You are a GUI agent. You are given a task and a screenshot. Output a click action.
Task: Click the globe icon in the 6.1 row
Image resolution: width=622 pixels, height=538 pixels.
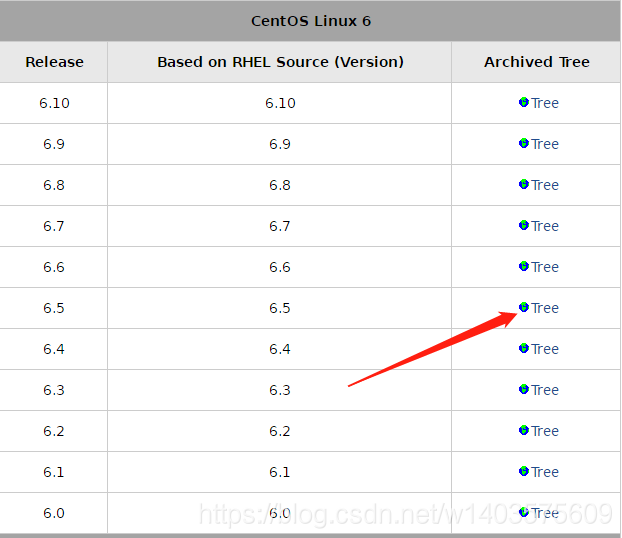[524, 471]
